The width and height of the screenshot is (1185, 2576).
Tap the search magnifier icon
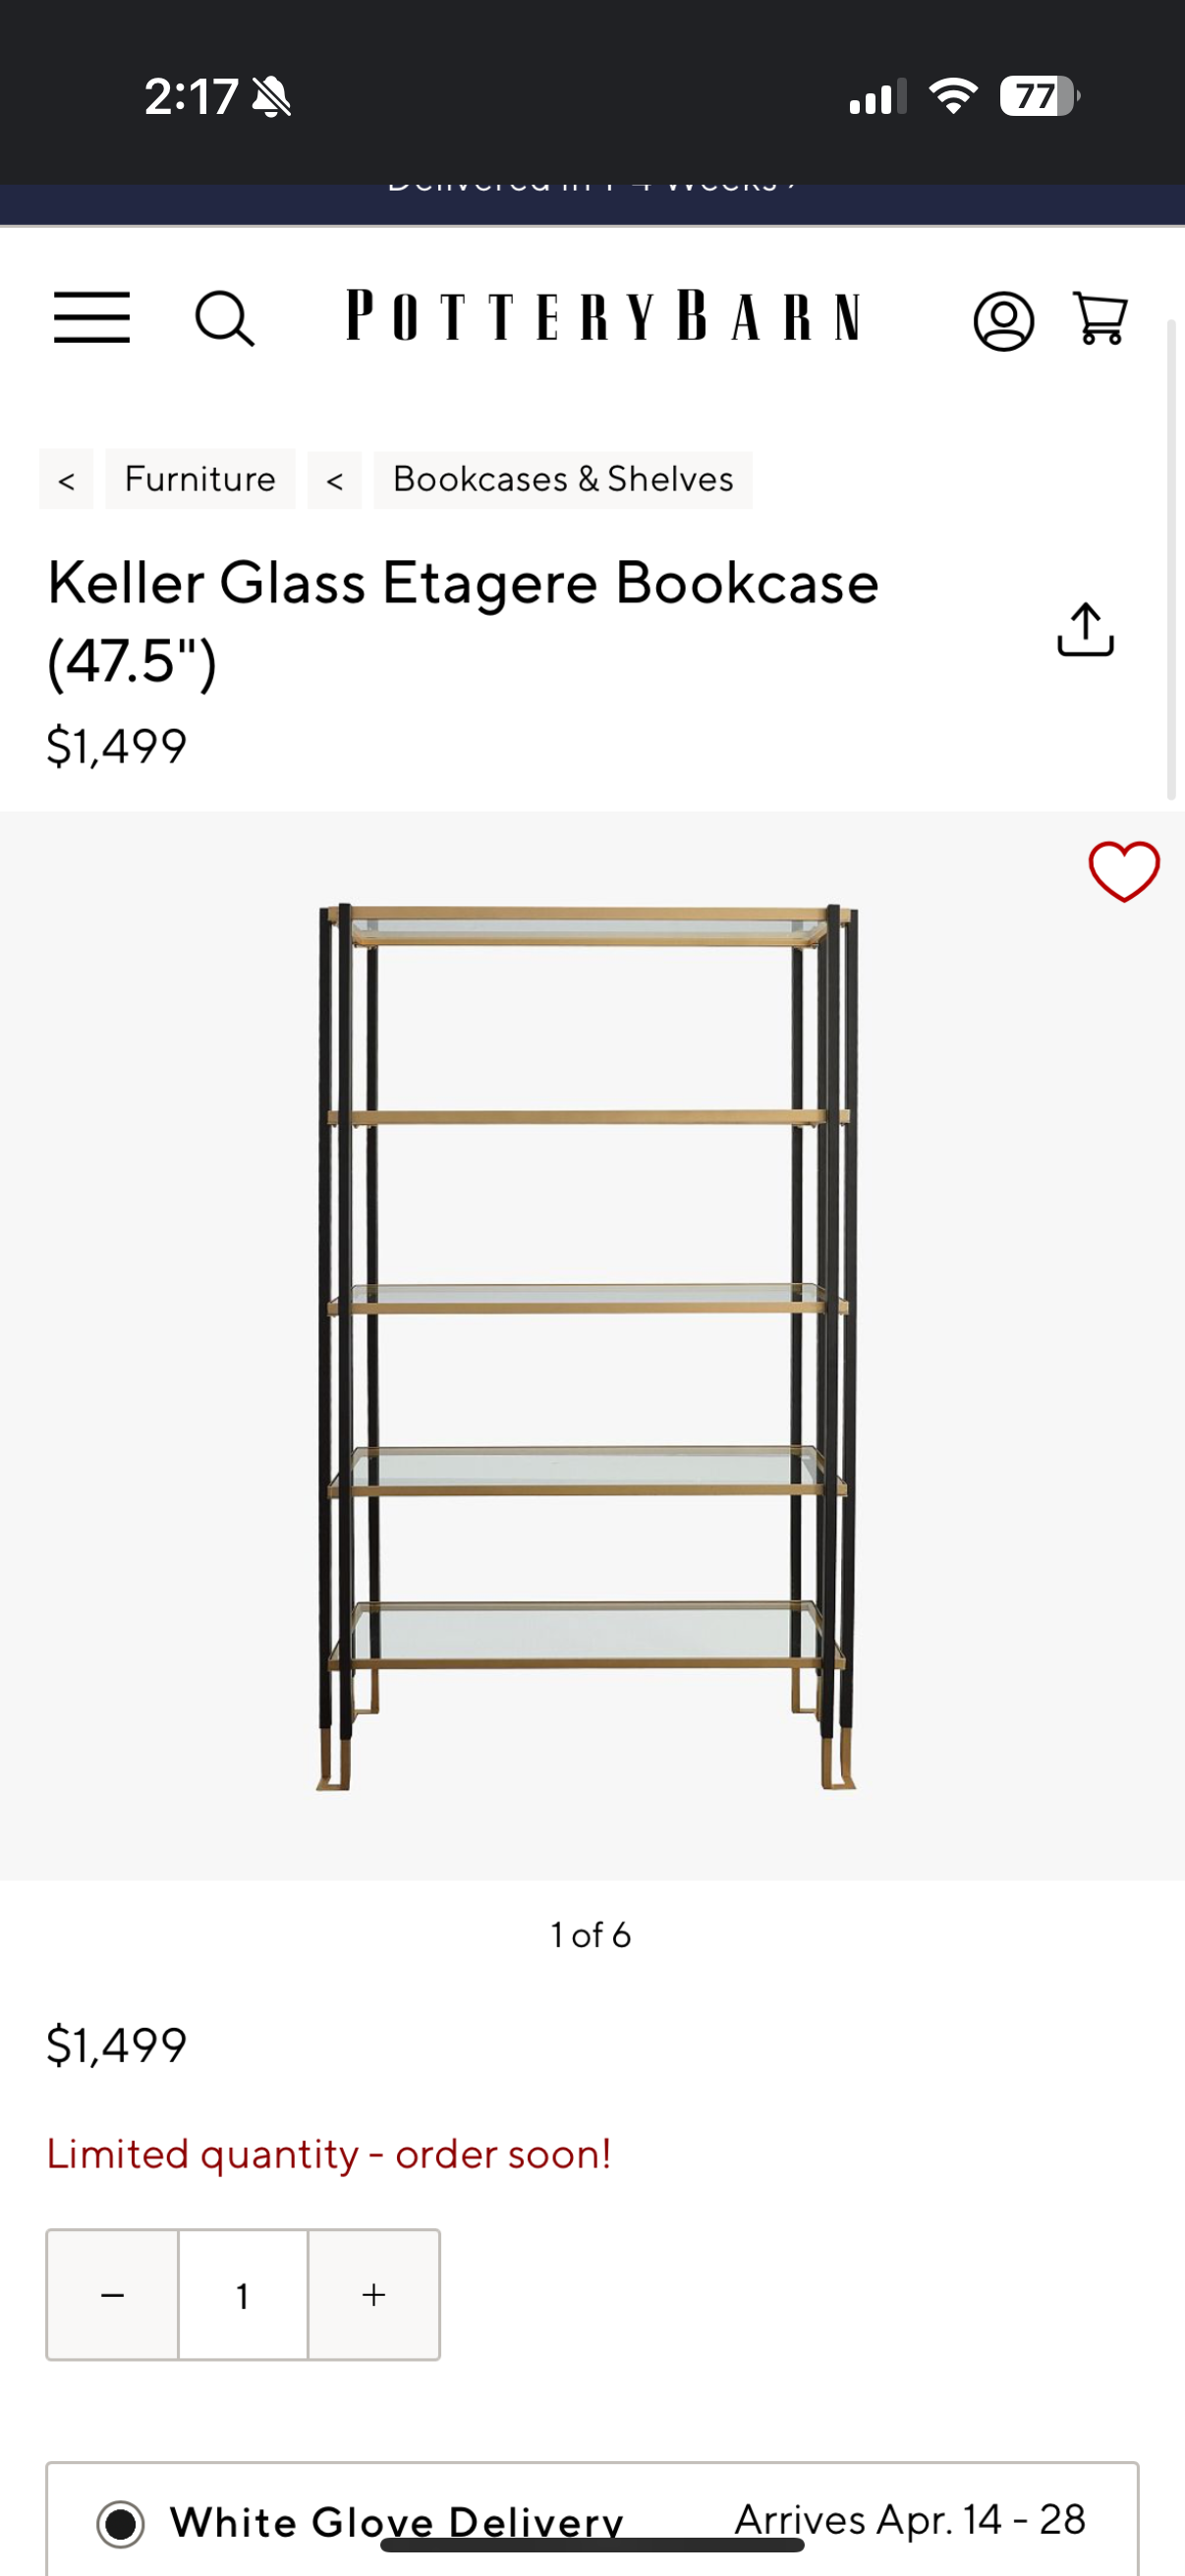click(224, 319)
